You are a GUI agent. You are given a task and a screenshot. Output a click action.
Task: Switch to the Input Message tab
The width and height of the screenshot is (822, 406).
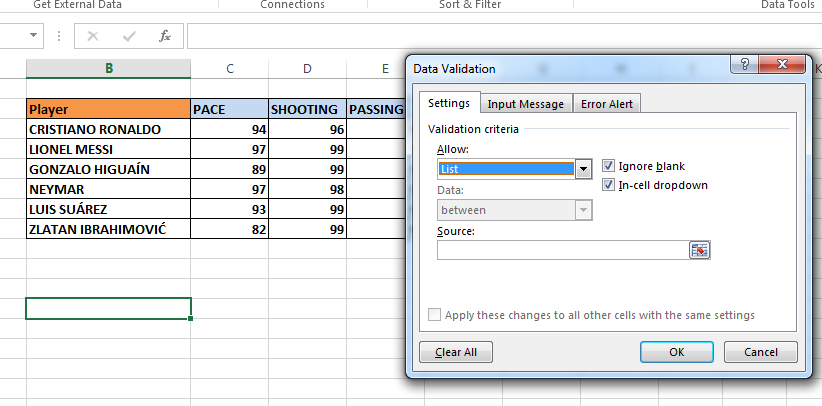point(526,104)
